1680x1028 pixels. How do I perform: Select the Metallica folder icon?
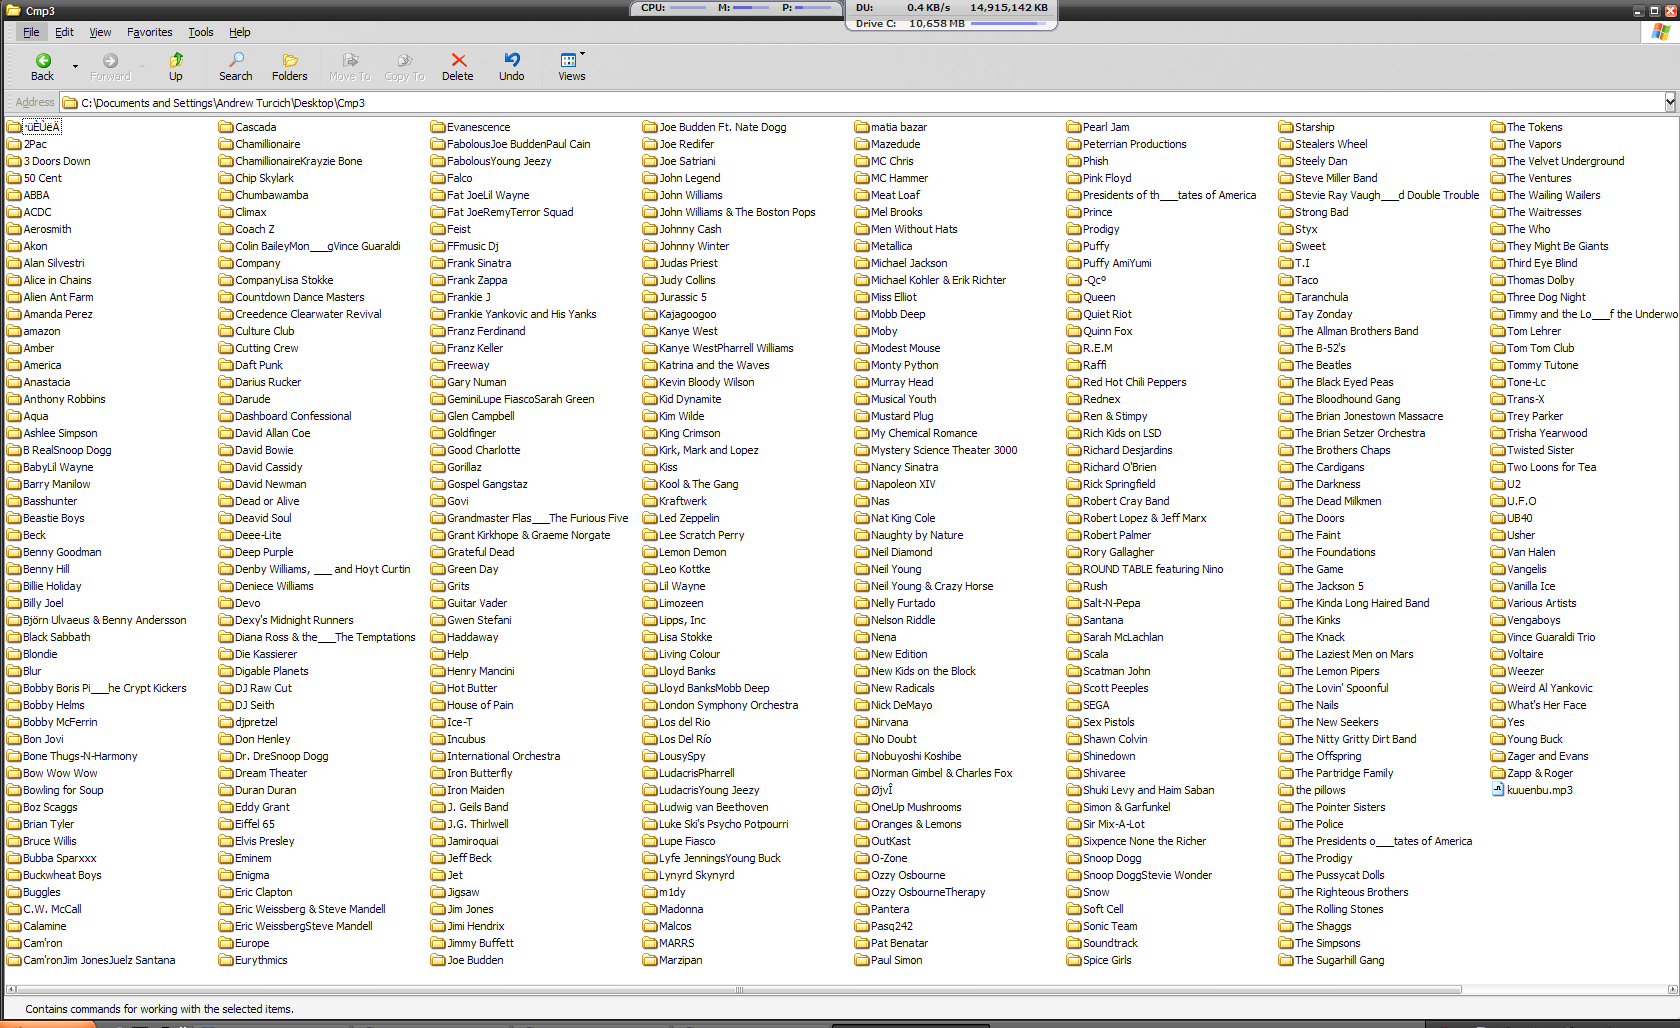tap(862, 246)
